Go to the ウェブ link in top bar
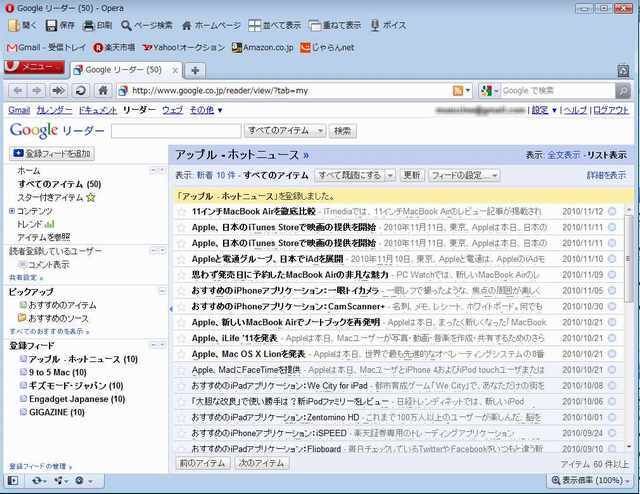640x494 pixels. [x=172, y=110]
